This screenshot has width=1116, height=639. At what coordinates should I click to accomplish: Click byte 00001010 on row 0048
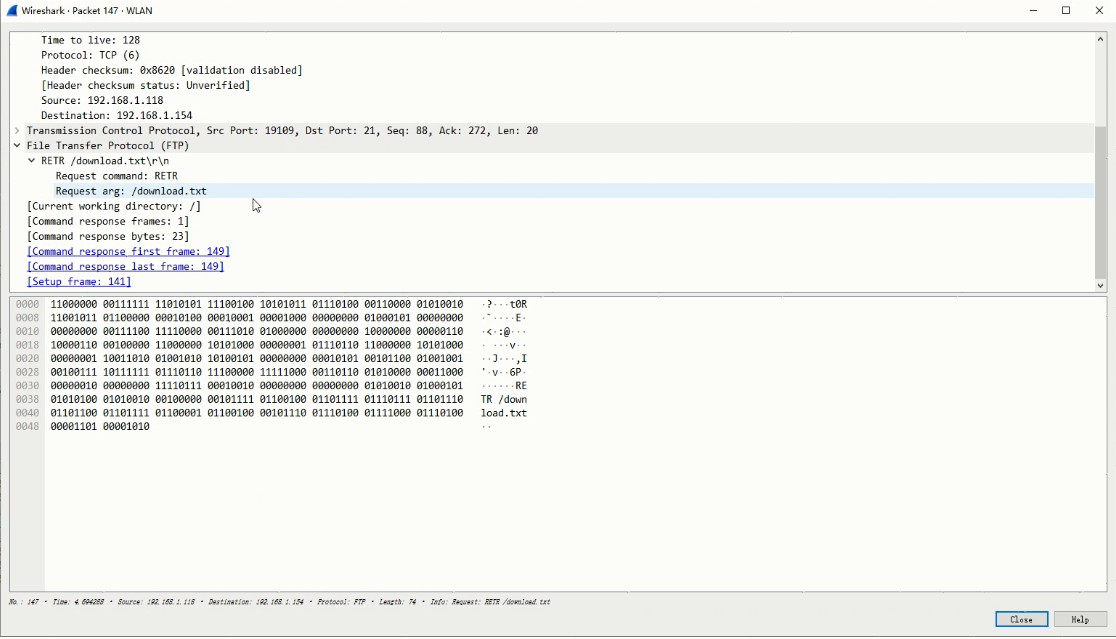pos(126,426)
